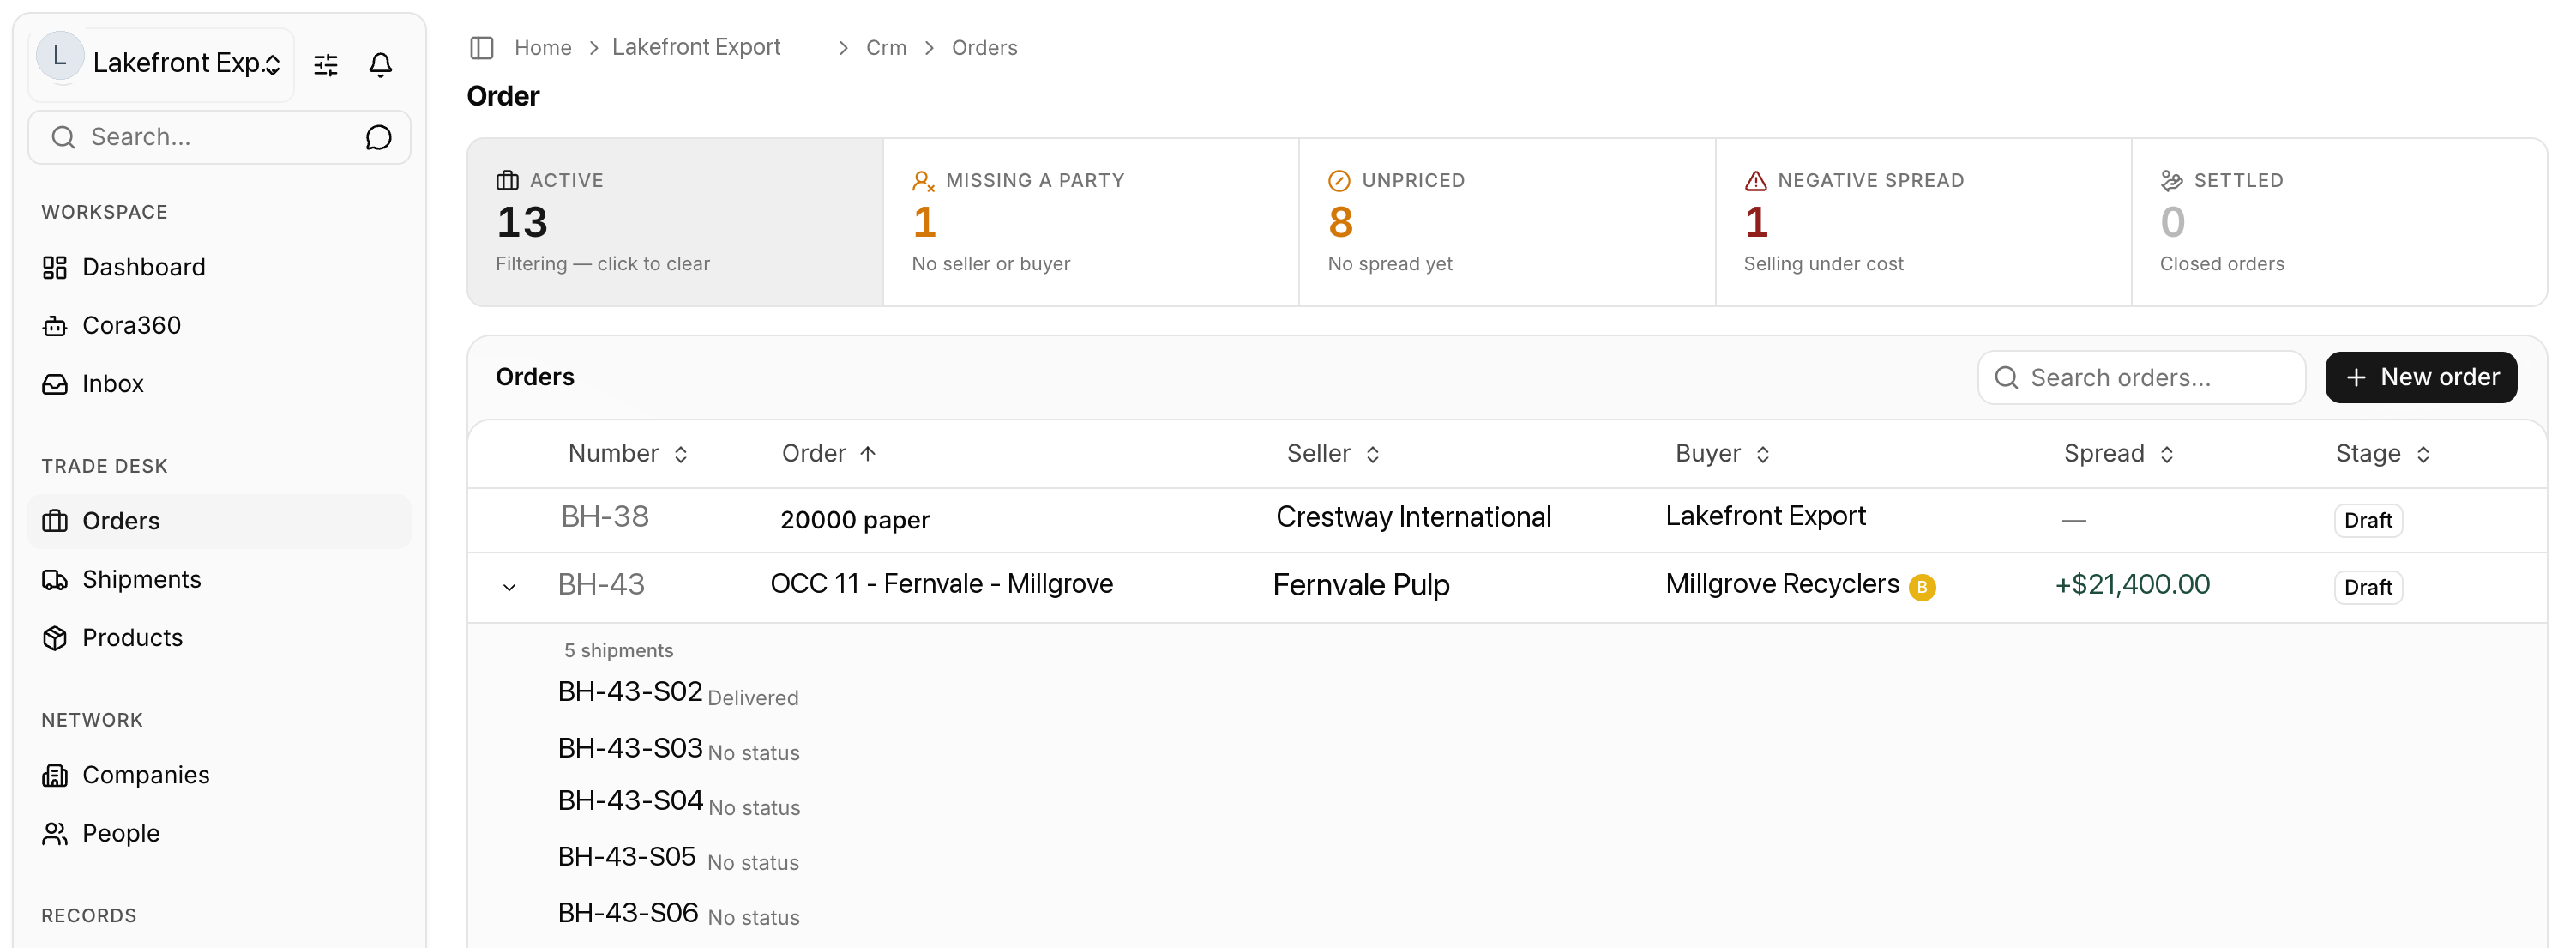
Task: Open shipment BH-43-S06
Action: [628, 912]
